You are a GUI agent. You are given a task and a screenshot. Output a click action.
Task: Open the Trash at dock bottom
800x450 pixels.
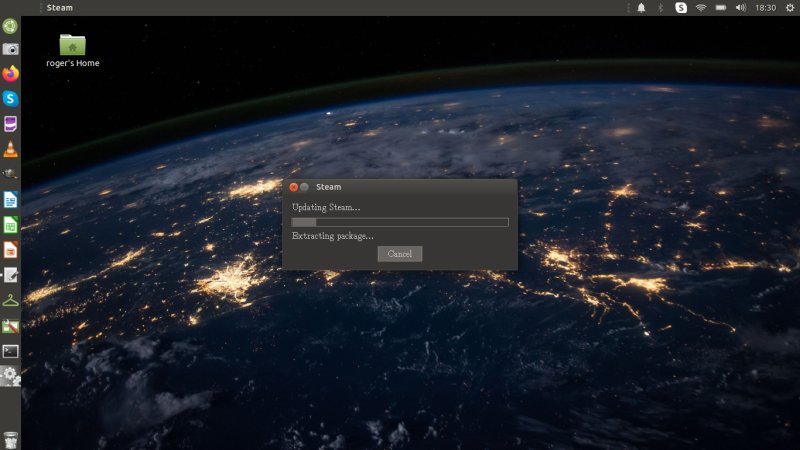pos(10,440)
